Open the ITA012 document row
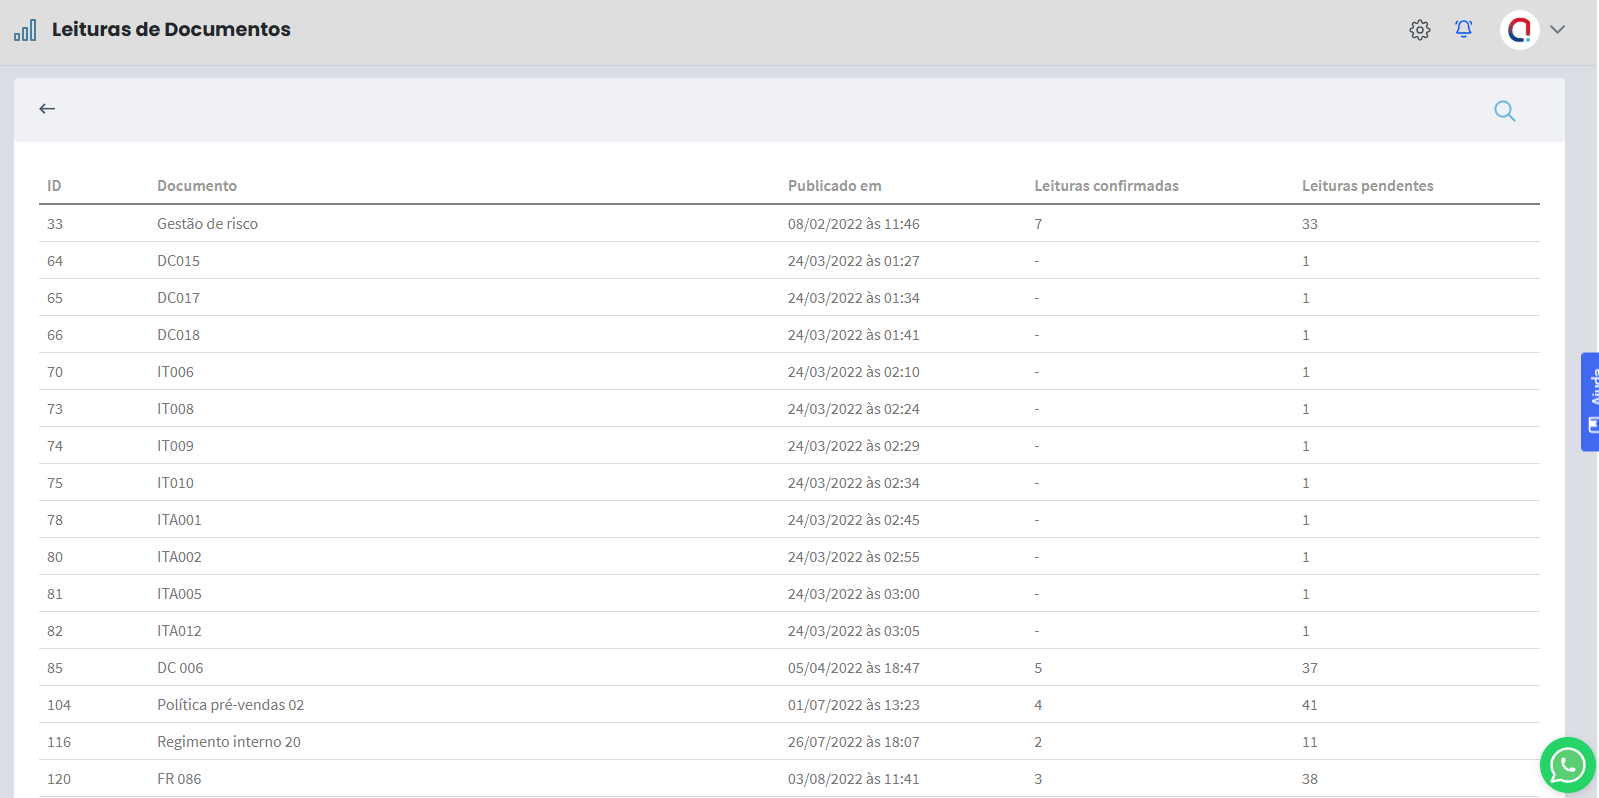 tap(179, 631)
